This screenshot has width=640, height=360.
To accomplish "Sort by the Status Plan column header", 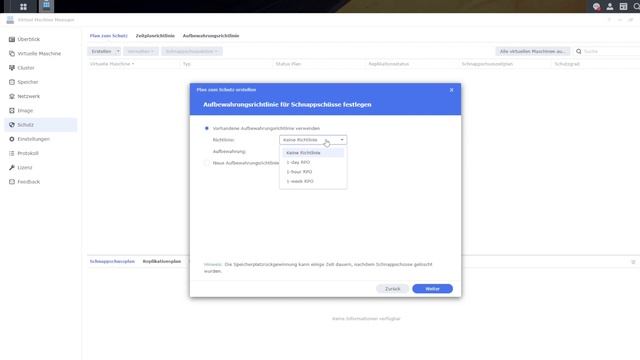I will [288, 64].
